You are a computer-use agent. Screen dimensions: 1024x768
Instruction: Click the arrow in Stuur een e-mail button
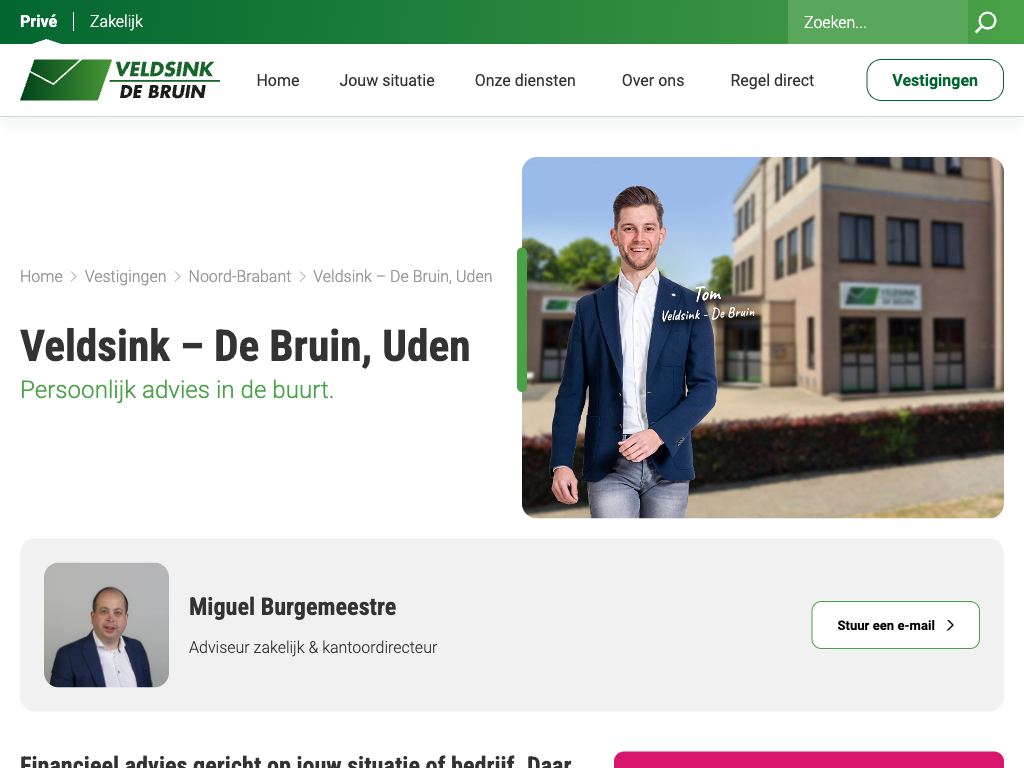(x=950, y=626)
